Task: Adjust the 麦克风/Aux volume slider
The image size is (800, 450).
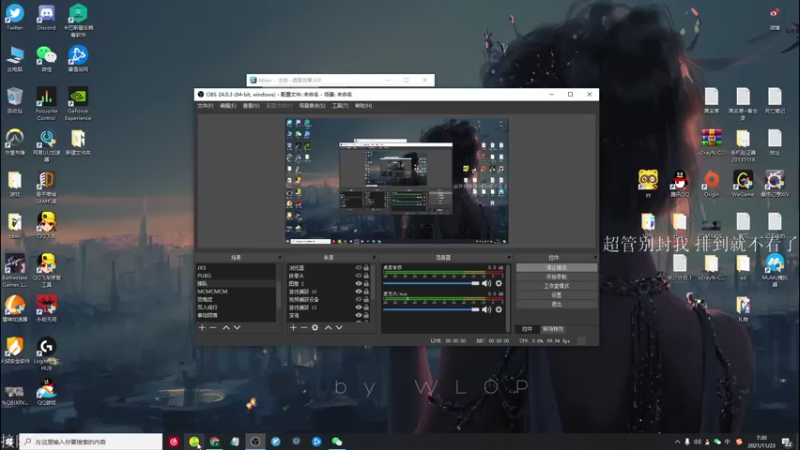Action: pos(431,310)
